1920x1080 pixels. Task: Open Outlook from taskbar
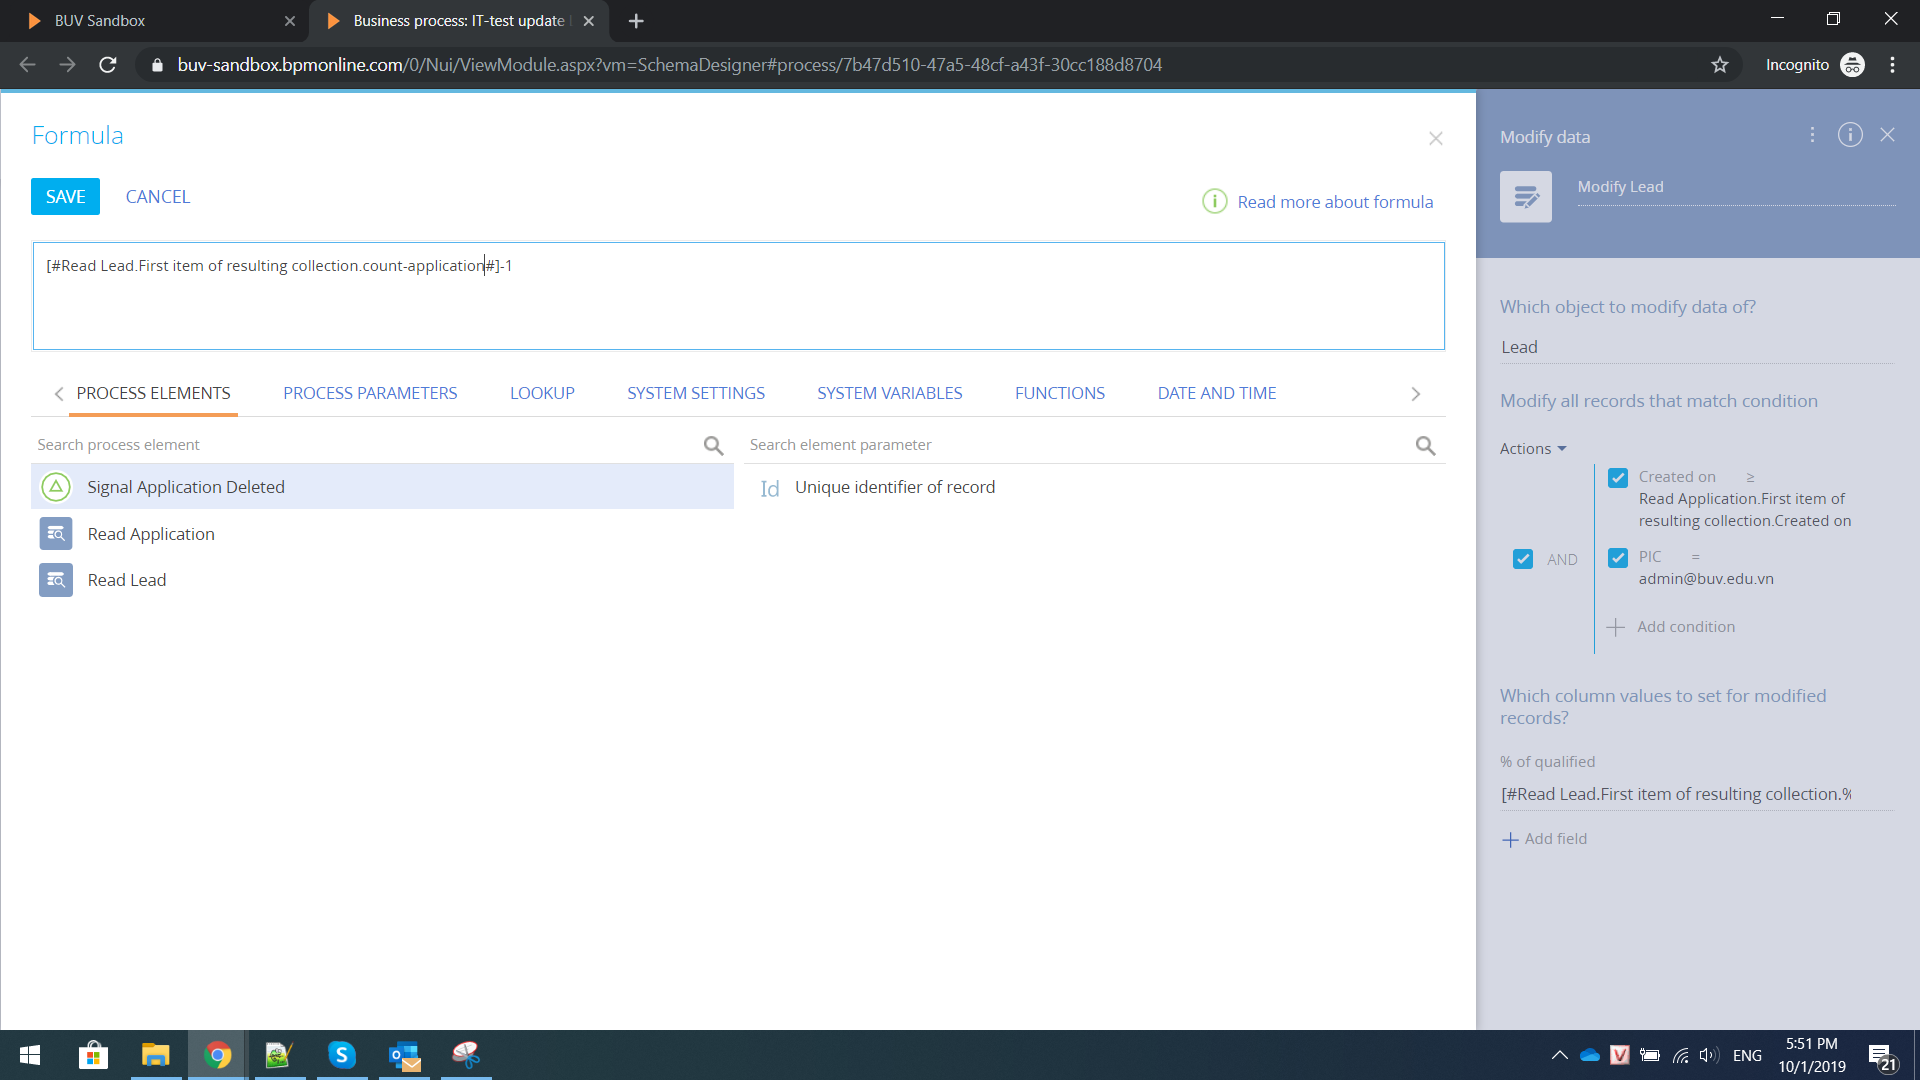coord(404,1055)
